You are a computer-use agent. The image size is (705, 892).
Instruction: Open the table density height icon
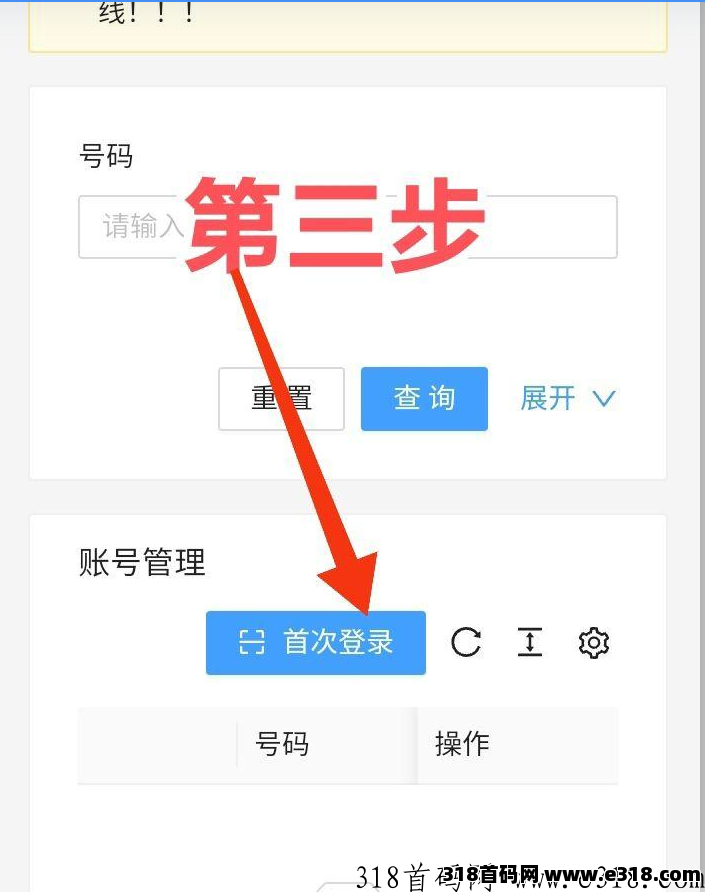(530, 643)
